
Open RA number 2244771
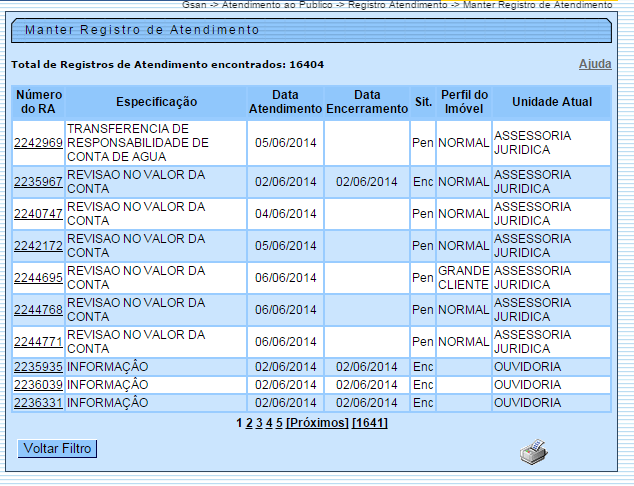pos(38,342)
